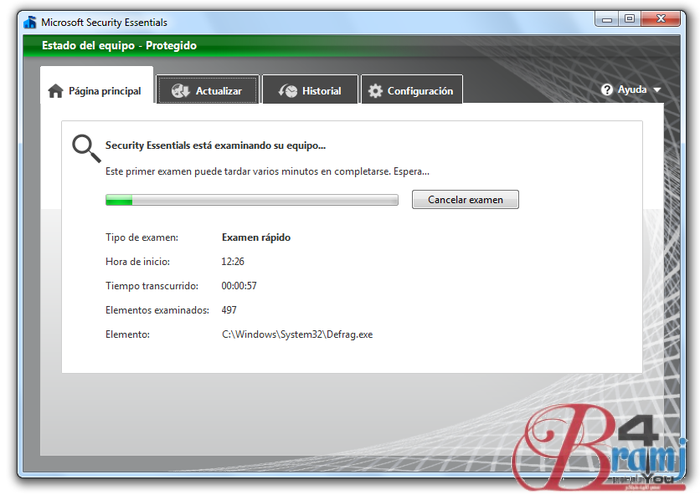Image resolution: width=700 pixels, height=495 pixels.
Task: Click the 'Hora de inicio:' label
Action: click(x=138, y=262)
